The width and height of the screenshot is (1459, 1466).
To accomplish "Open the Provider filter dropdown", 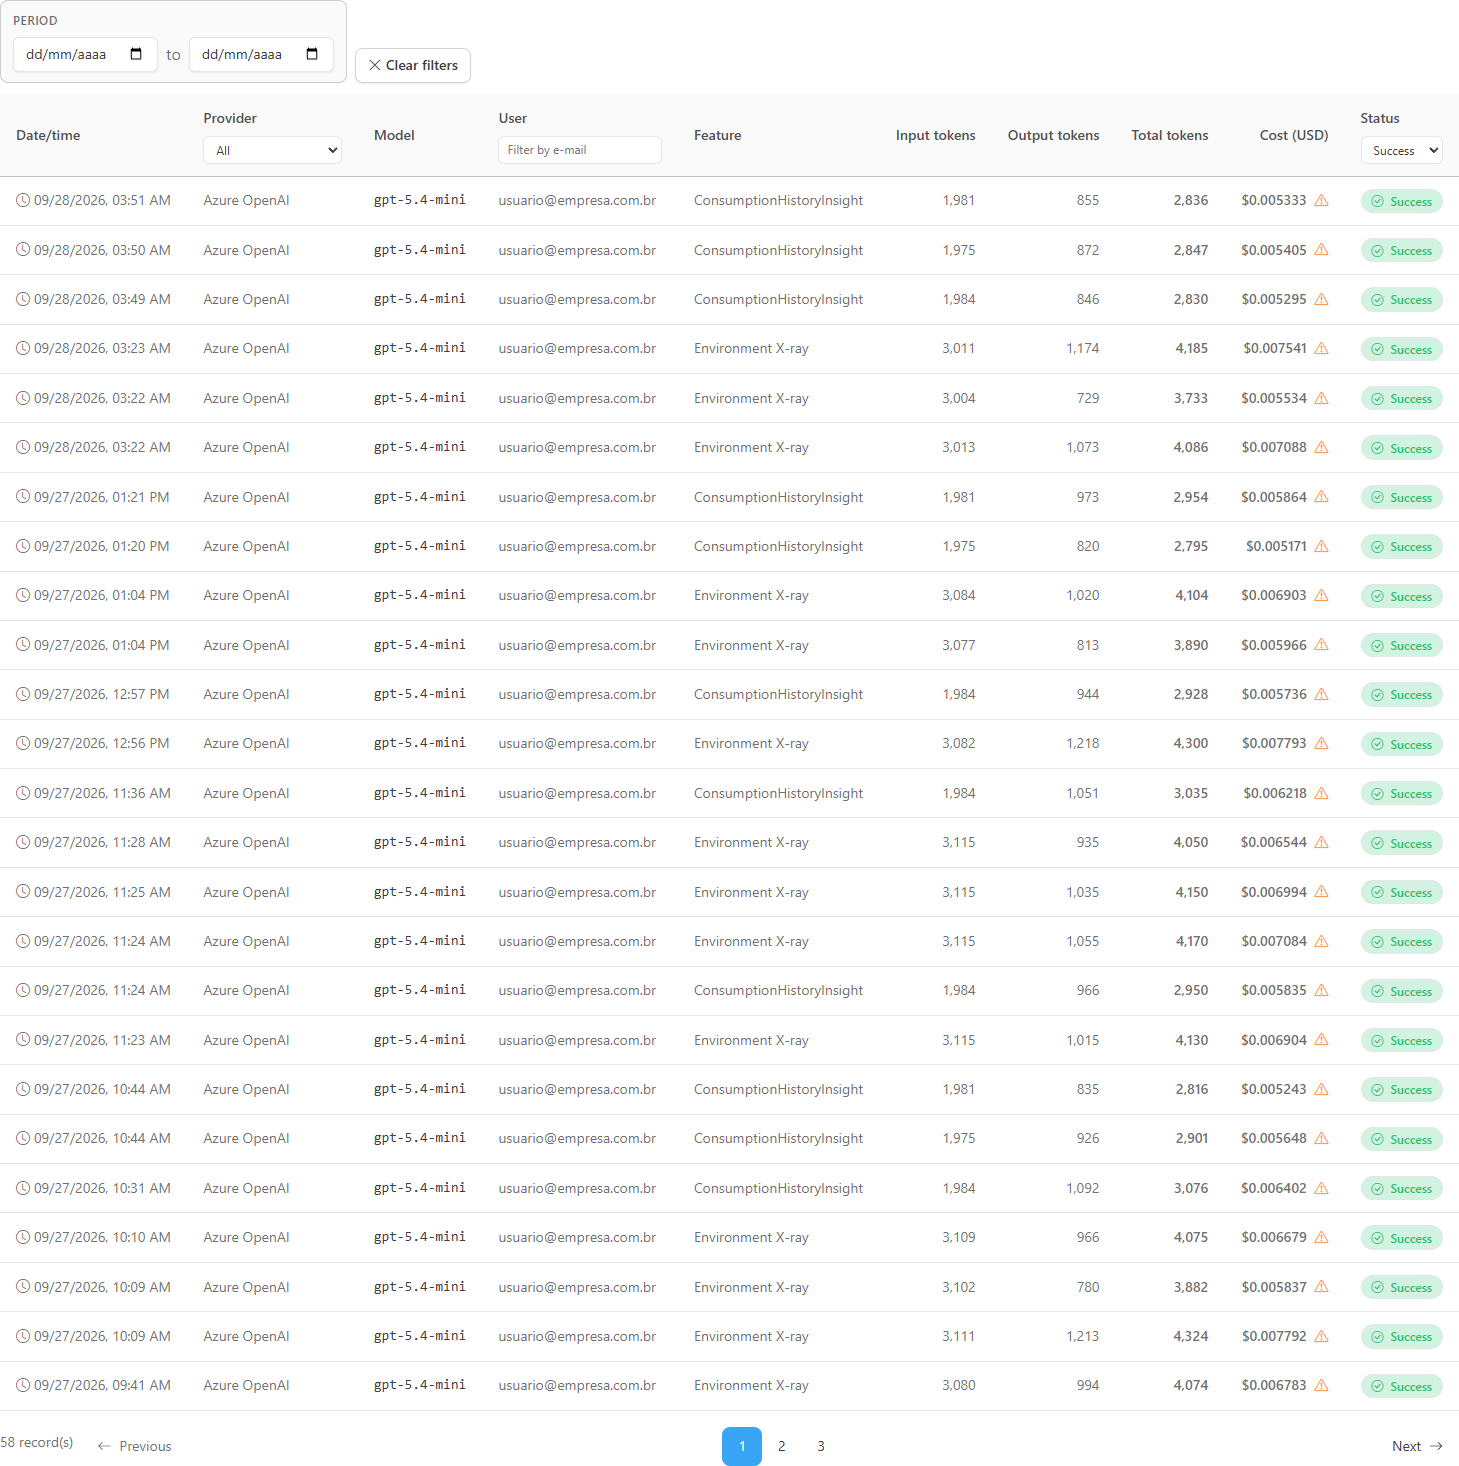I will pyautogui.click(x=272, y=150).
